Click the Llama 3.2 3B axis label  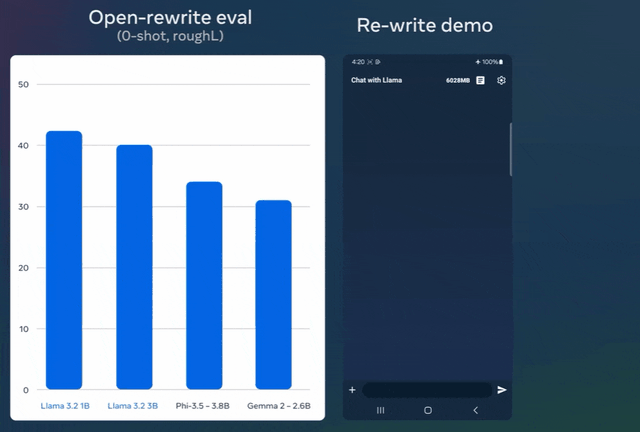[133, 406]
